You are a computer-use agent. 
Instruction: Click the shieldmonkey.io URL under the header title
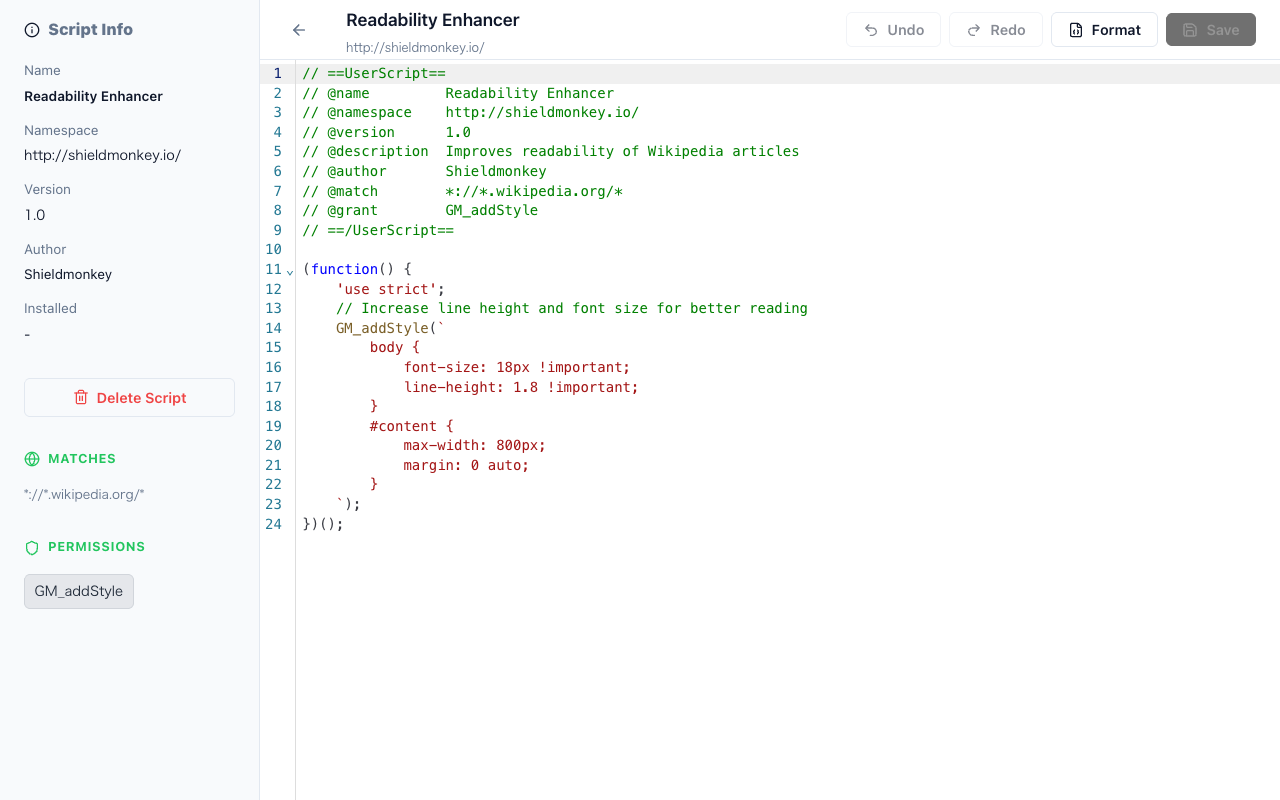415,47
